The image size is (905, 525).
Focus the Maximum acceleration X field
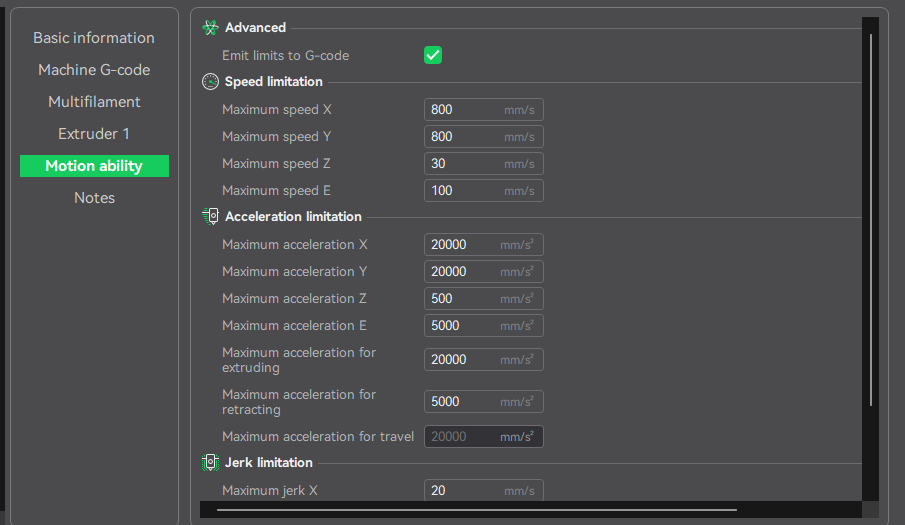[484, 245]
